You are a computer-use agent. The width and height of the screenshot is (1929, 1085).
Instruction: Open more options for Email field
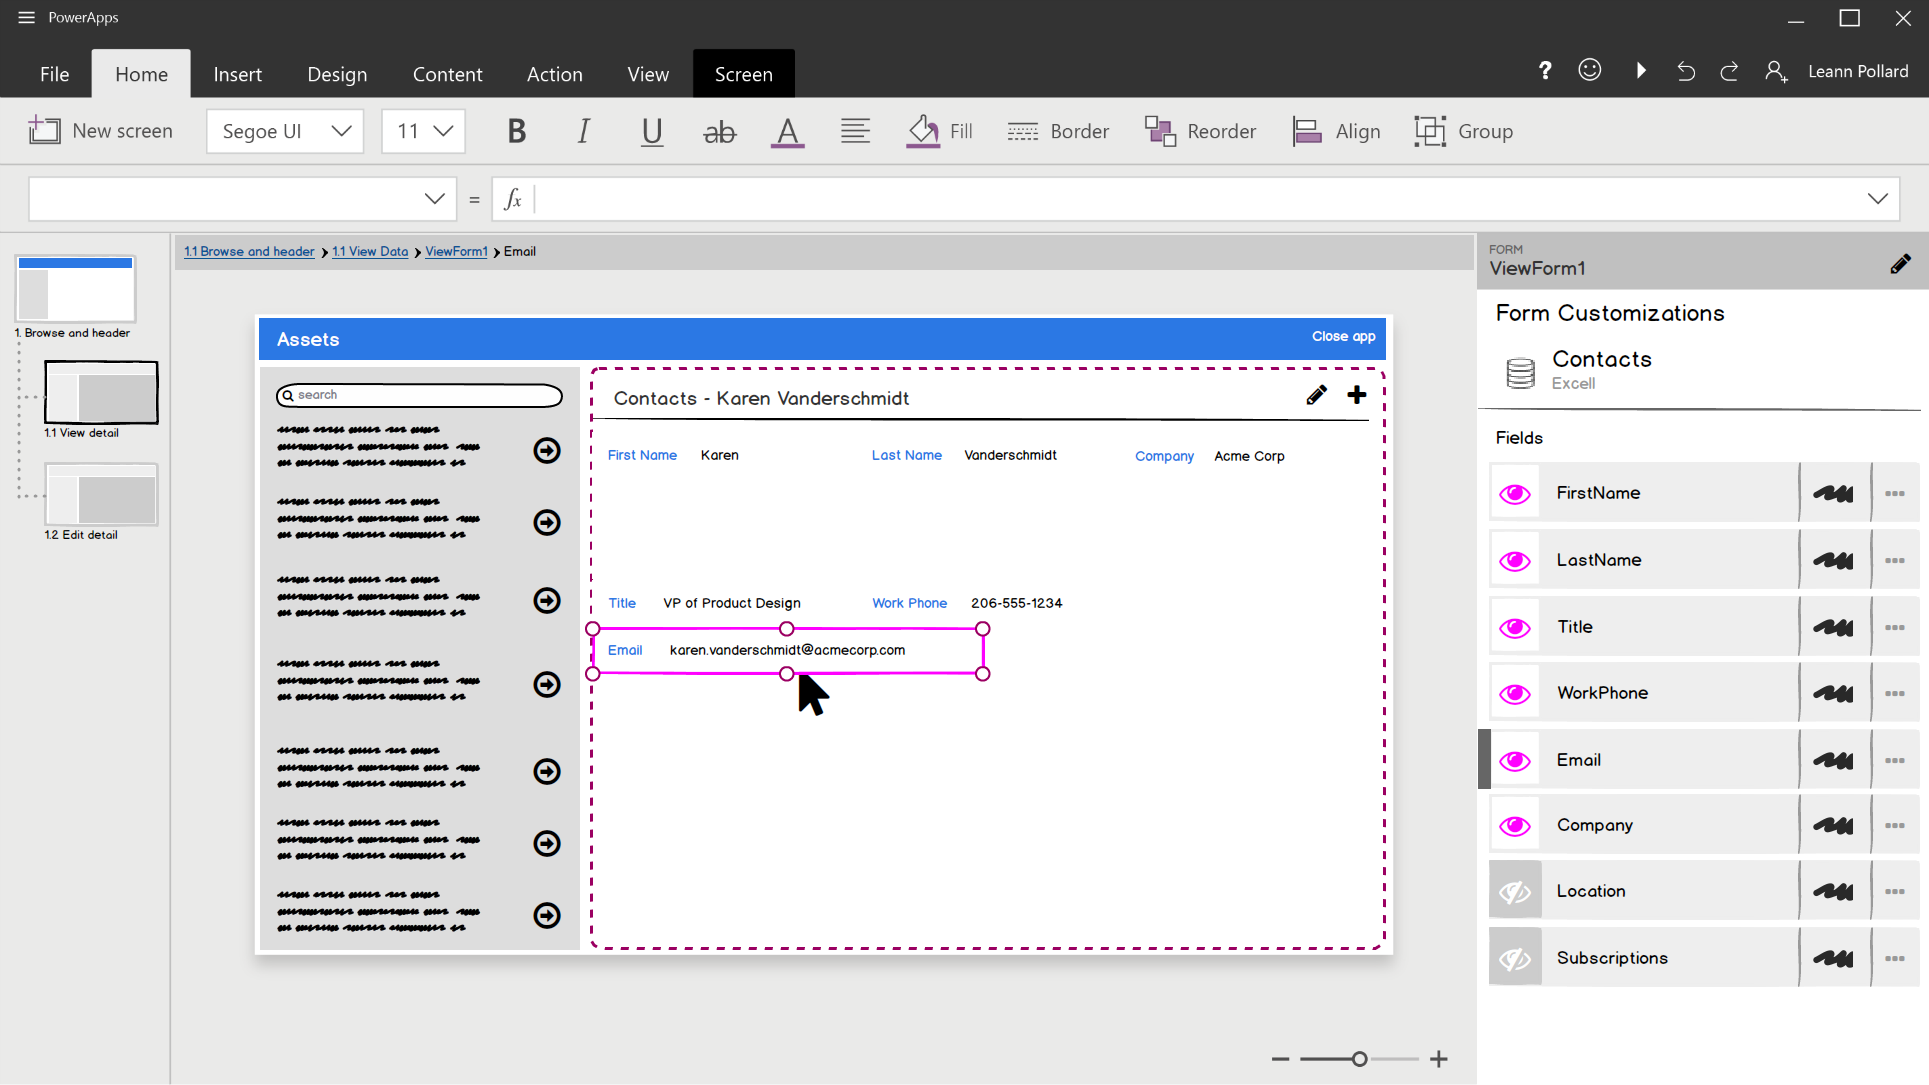point(1894,760)
